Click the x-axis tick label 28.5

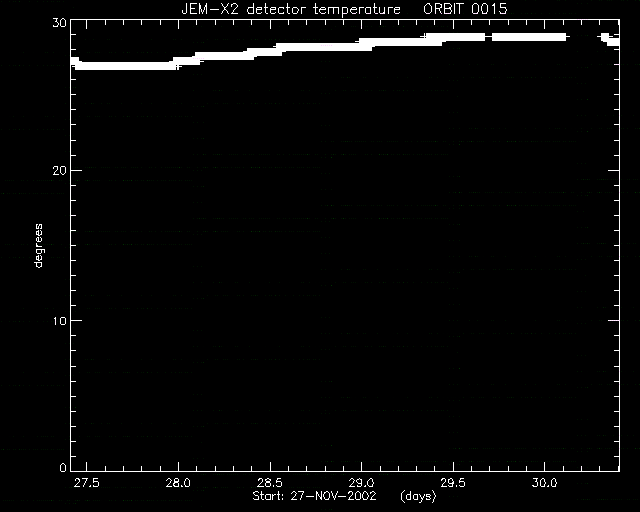click(x=269, y=483)
